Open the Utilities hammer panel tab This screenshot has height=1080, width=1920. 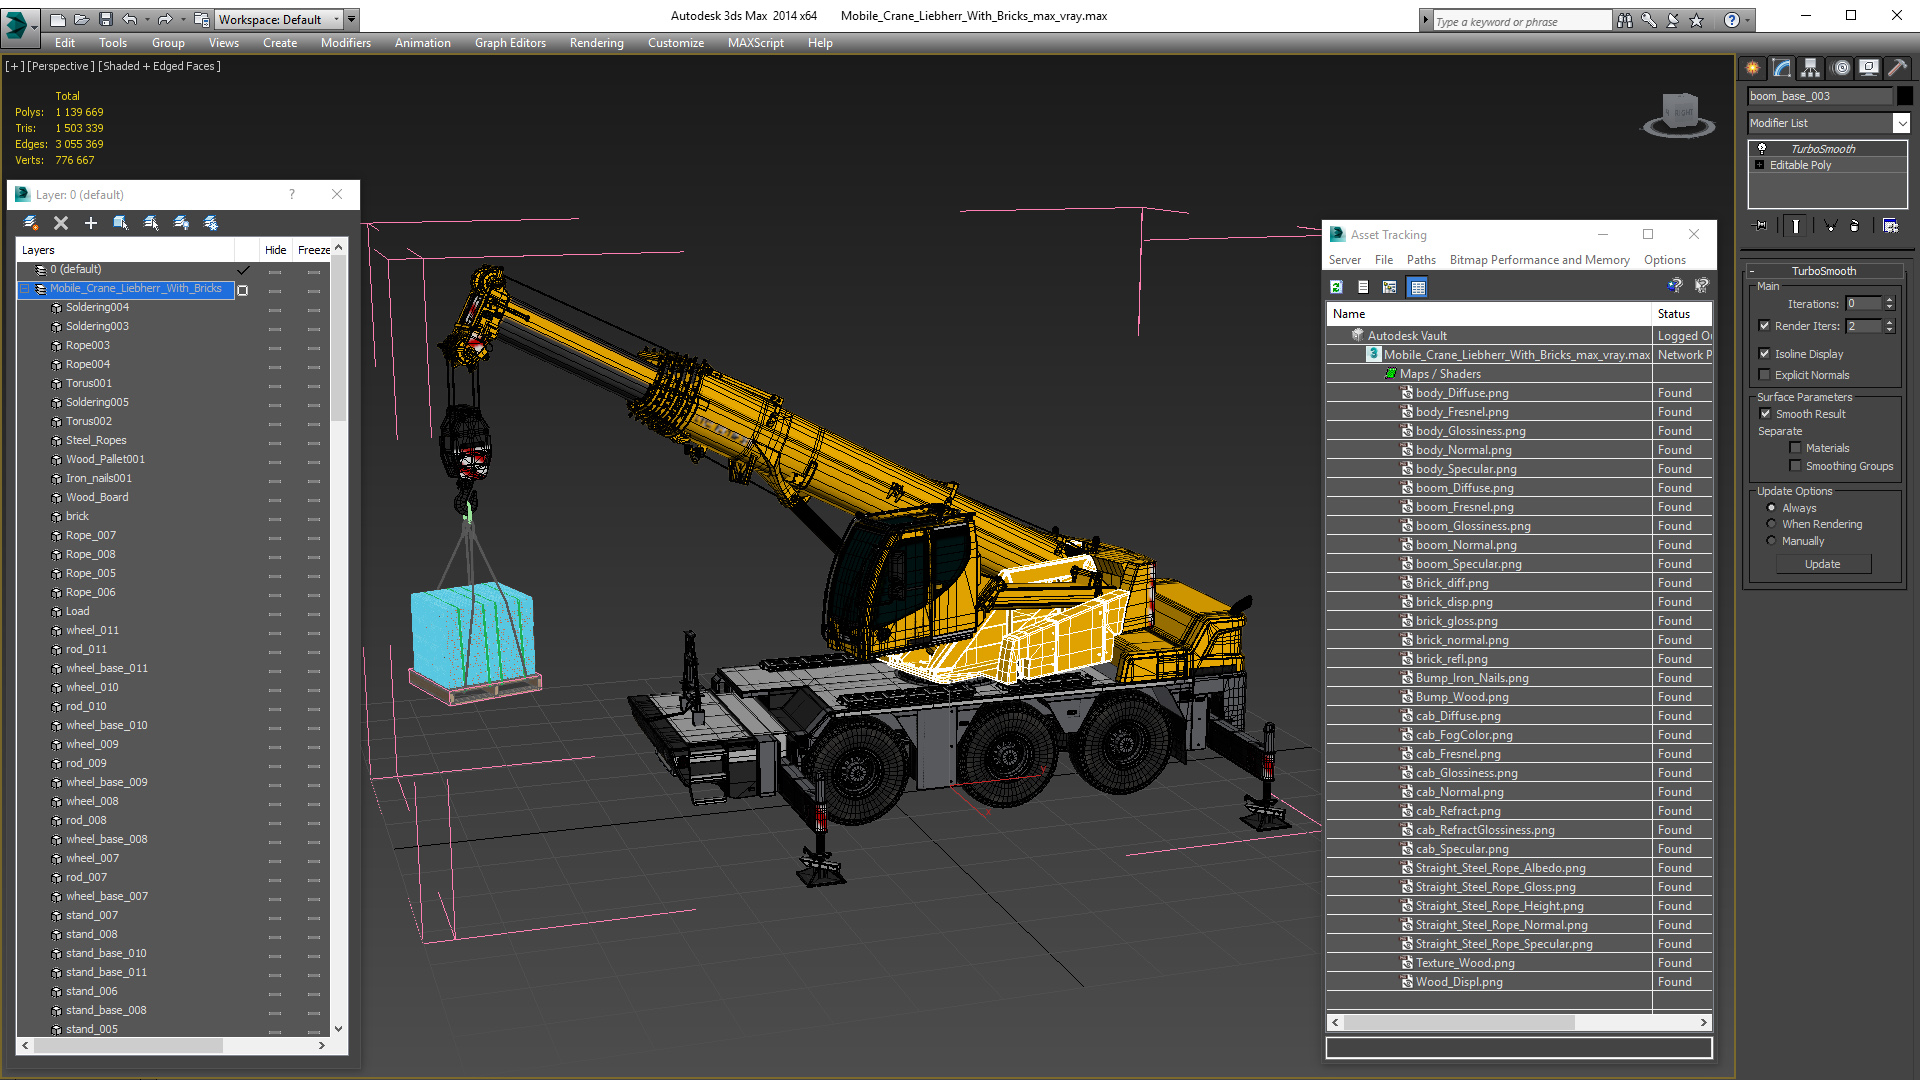pyautogui.click(x=1897, y=68)
